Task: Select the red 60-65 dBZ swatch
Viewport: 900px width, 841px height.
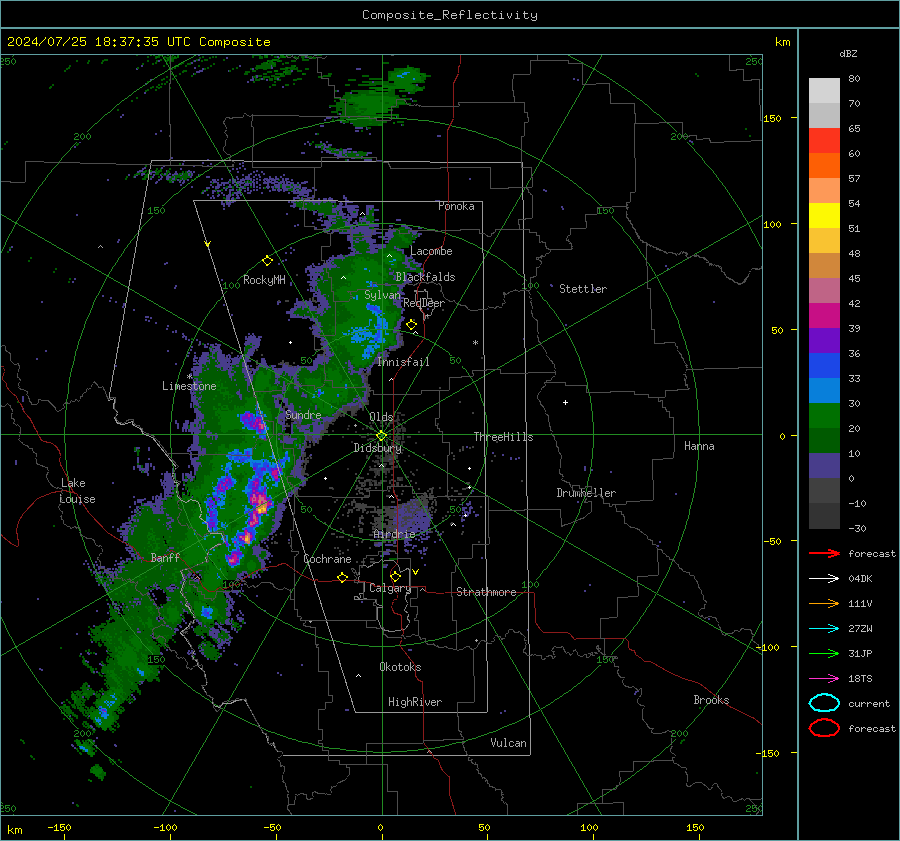Action: pyautogui.click(x=824, y=141)
